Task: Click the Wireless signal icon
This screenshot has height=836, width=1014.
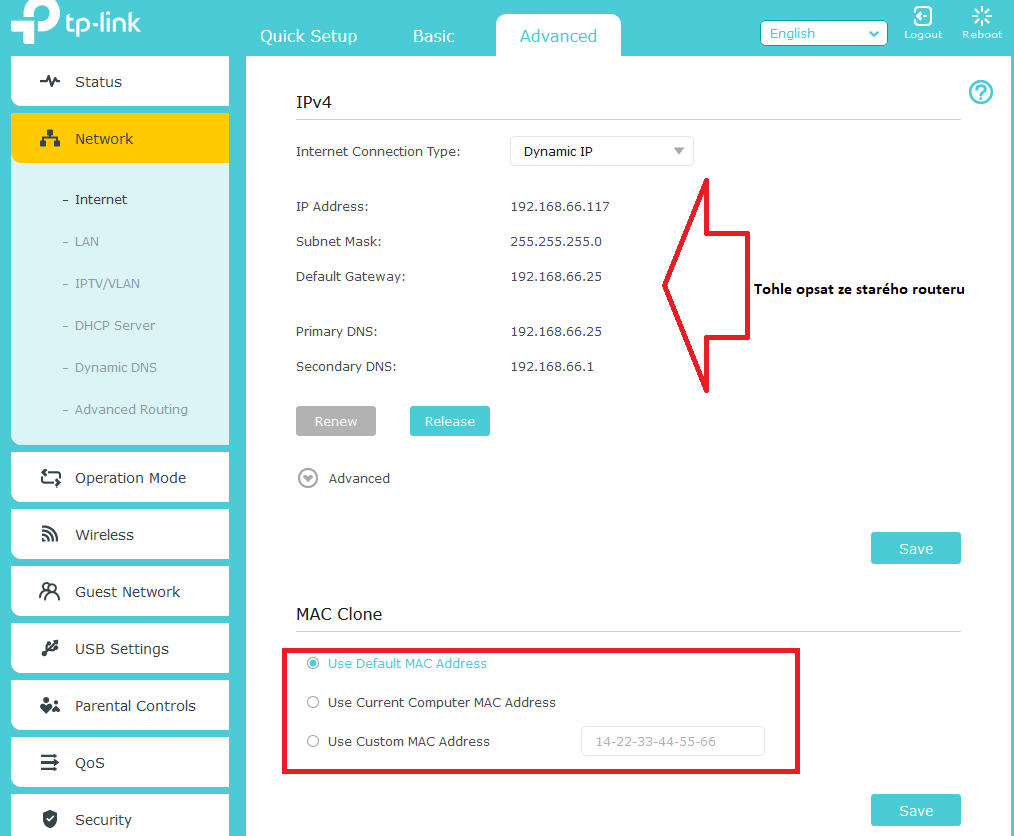Action: [x=50, y=534]
